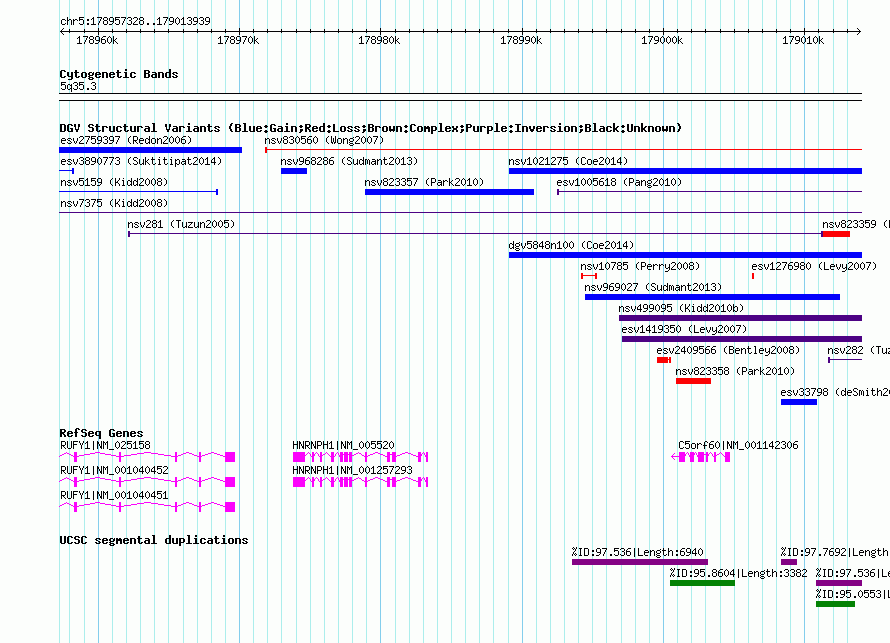Image resolution: width=890 pixels, height=643 pixels.
Task: Open the esv1005618 (Pang2010) variant label
Action: 619,182
